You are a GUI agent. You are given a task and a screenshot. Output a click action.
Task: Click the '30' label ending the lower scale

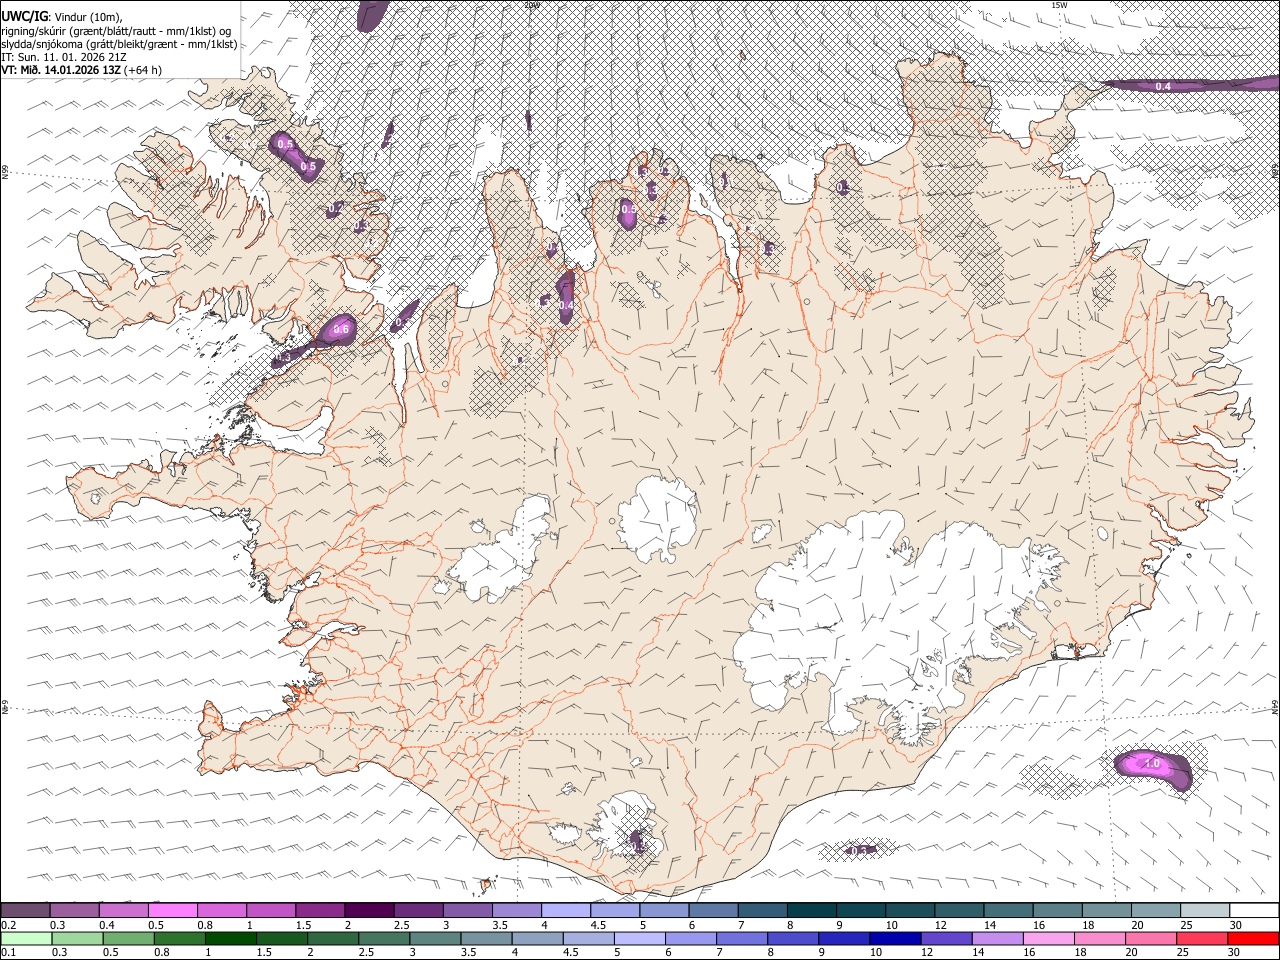(x=1235, y=953)
